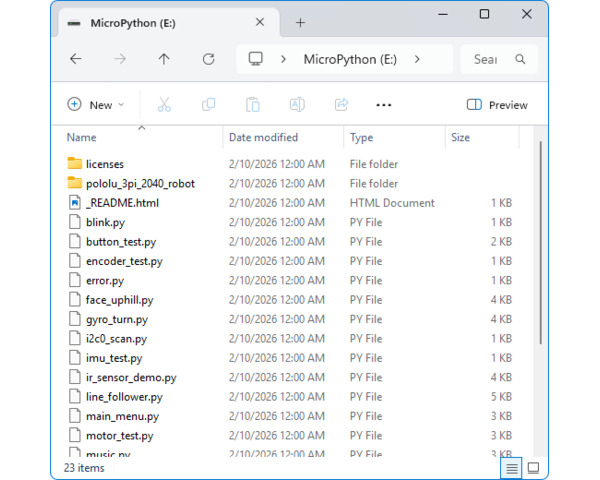Sort by the Type column header
The width and height of the screenshot is (600, 480).
click(361, 138)
